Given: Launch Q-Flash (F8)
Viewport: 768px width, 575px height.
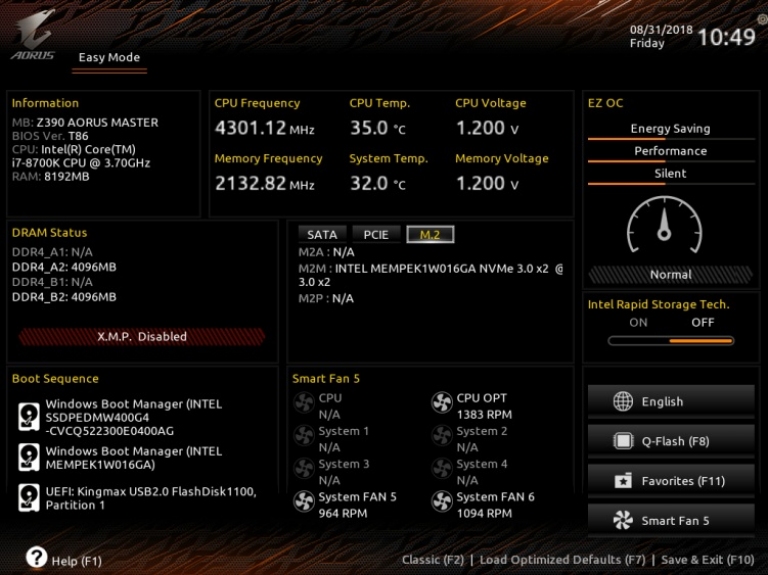Looking at the screenshot, I should coord(671,441).
